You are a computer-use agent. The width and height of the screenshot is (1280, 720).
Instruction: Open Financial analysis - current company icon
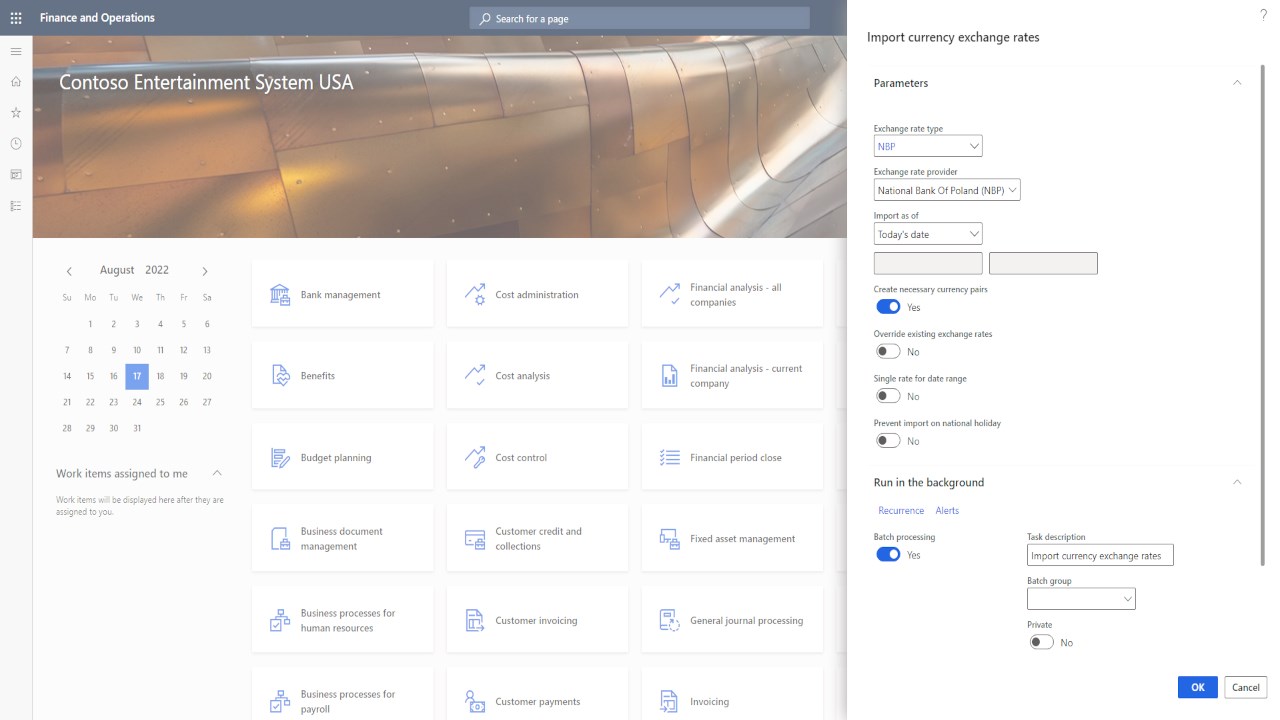(669, 375)
